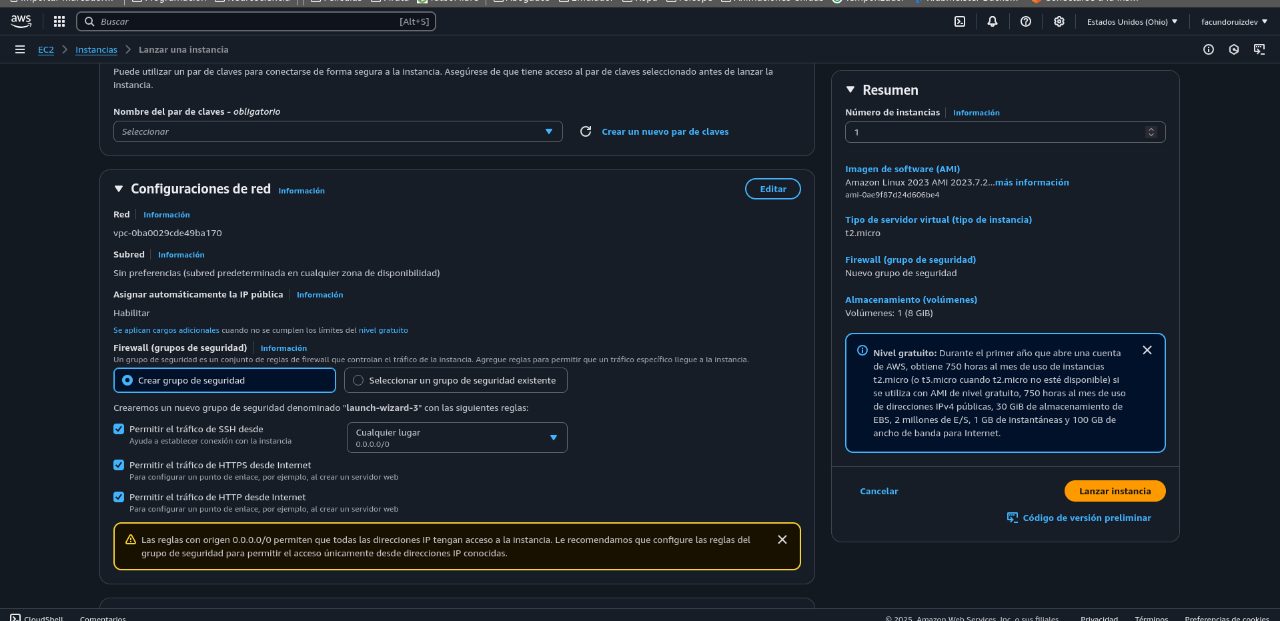This screenshot has height=621, width=1280.
Task: Open the notifications bell
Action: (992, 21)
